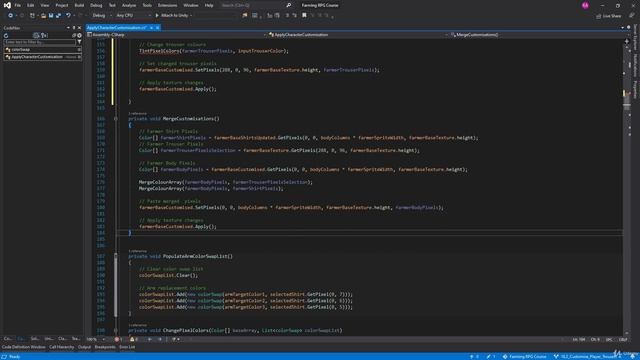Open the Any CPU platform dropdown

coord(133,16)
